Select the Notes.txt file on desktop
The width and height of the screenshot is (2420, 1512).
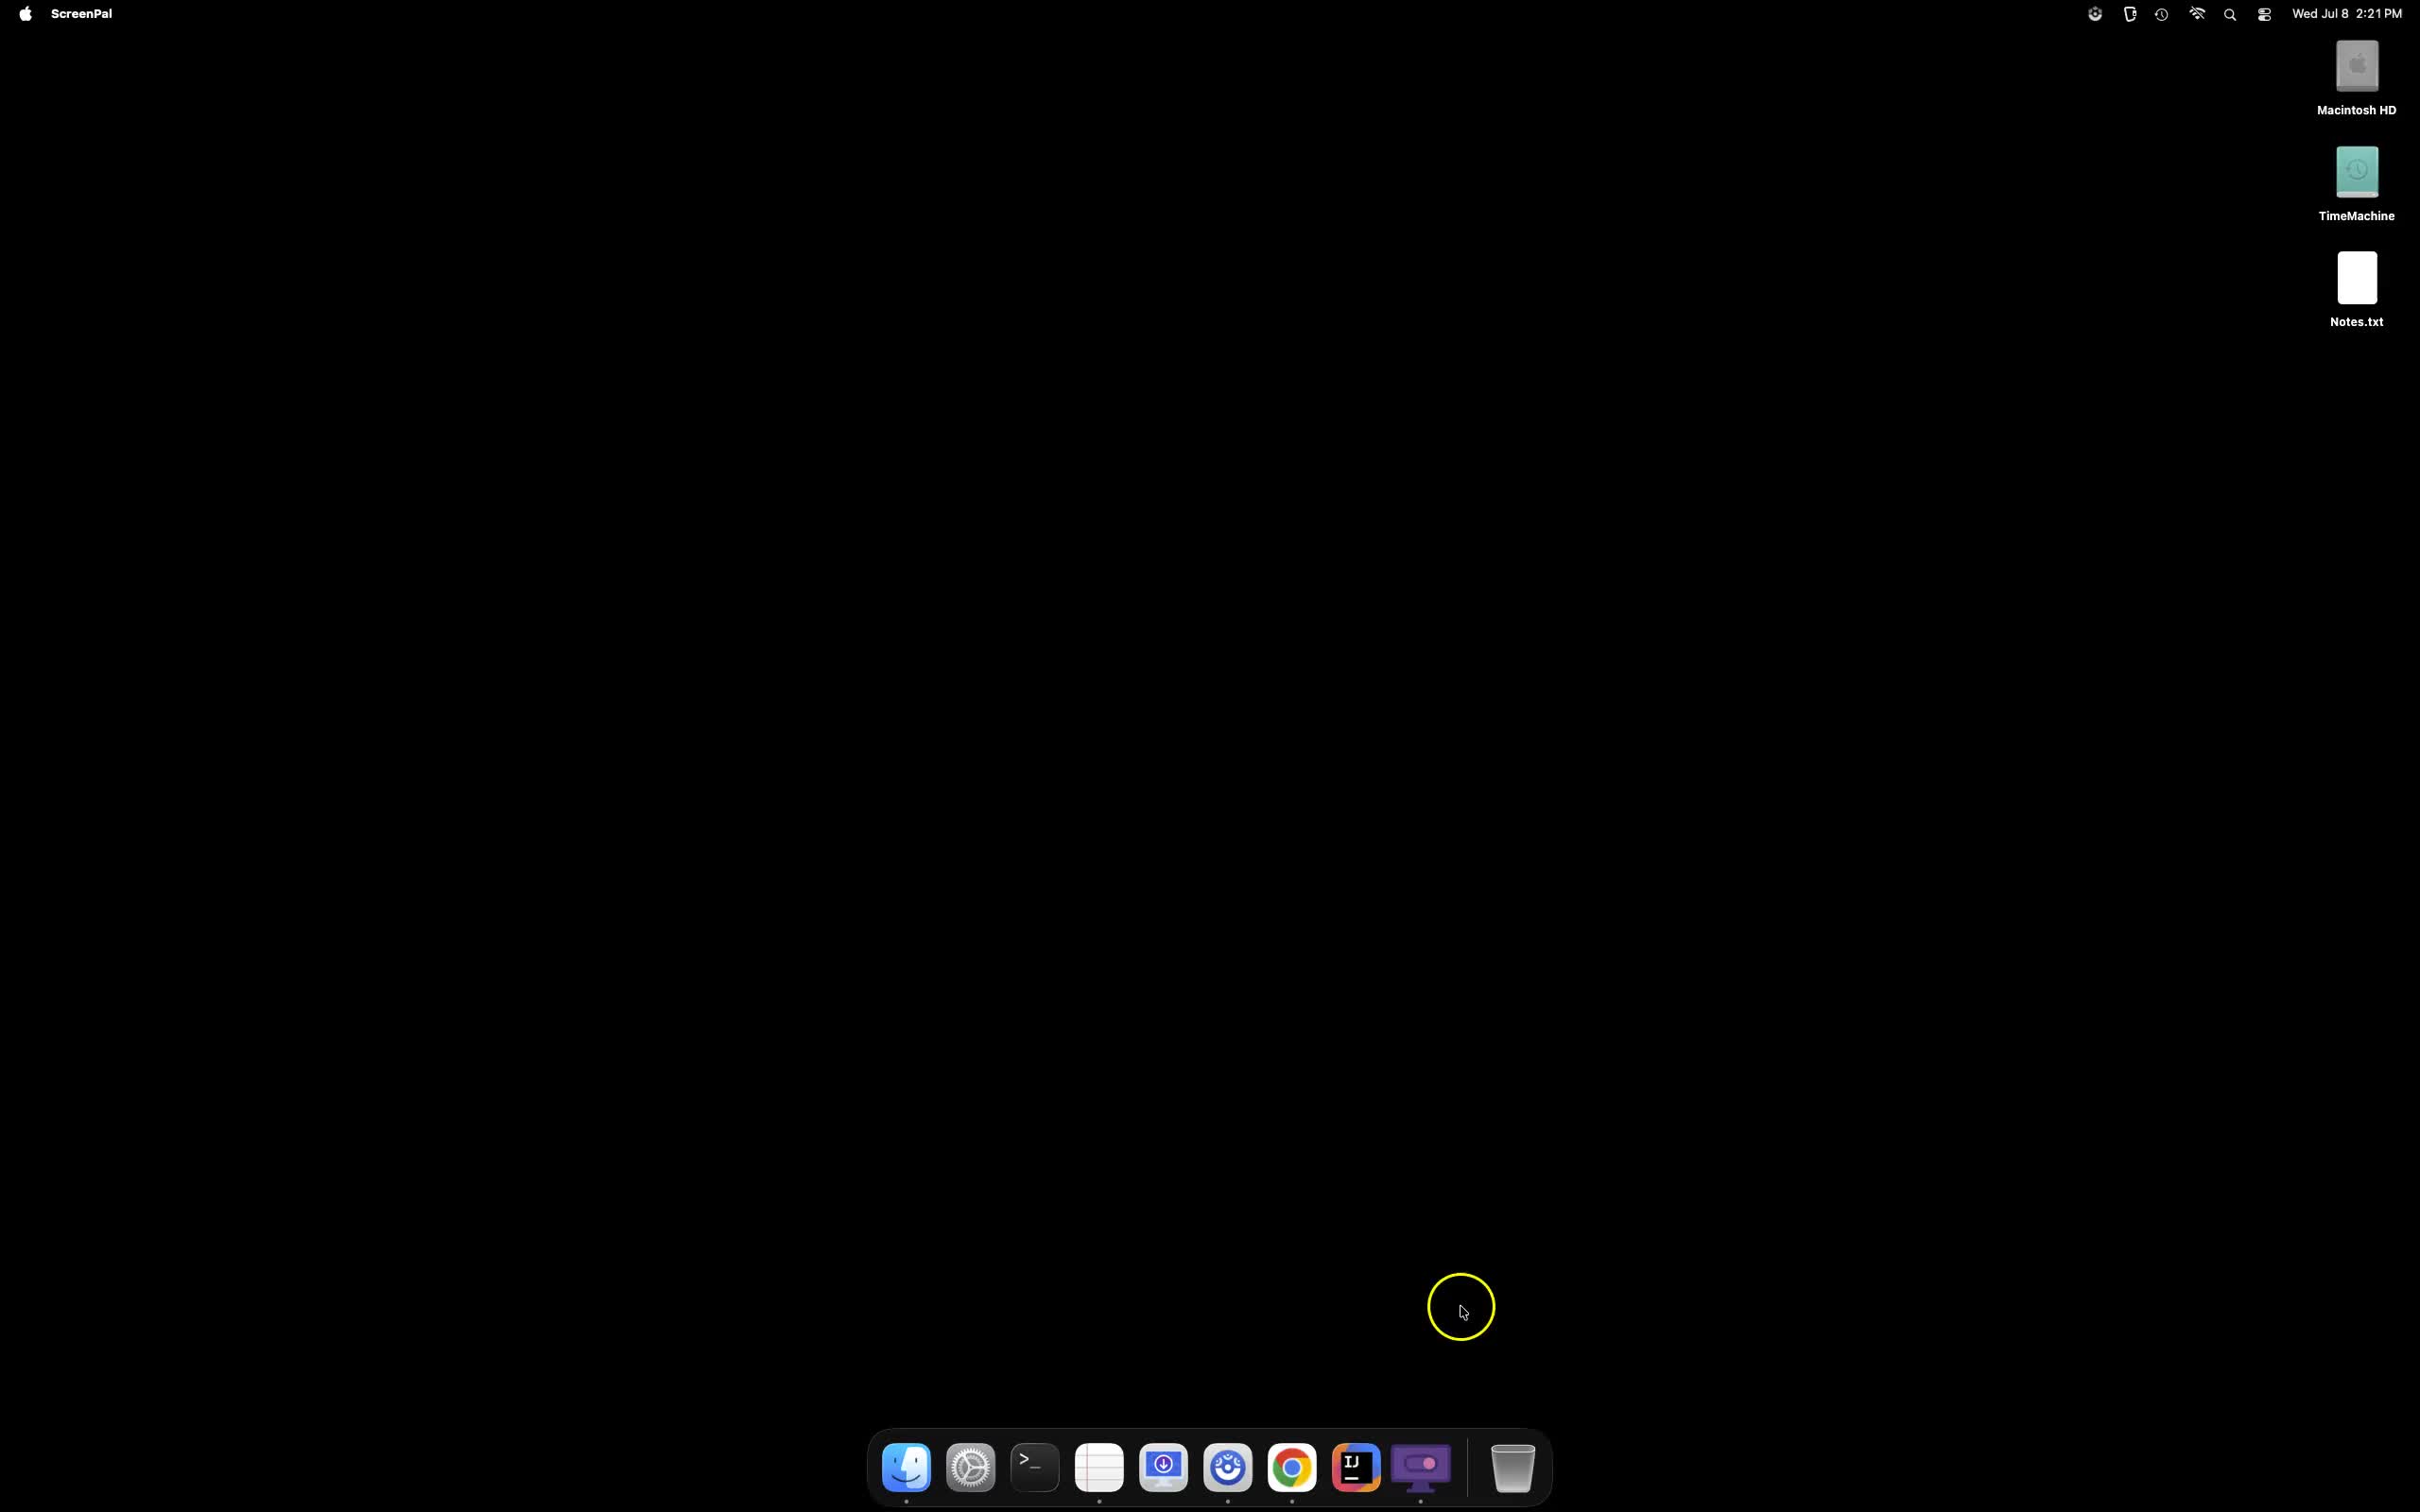click(2357, 290)
